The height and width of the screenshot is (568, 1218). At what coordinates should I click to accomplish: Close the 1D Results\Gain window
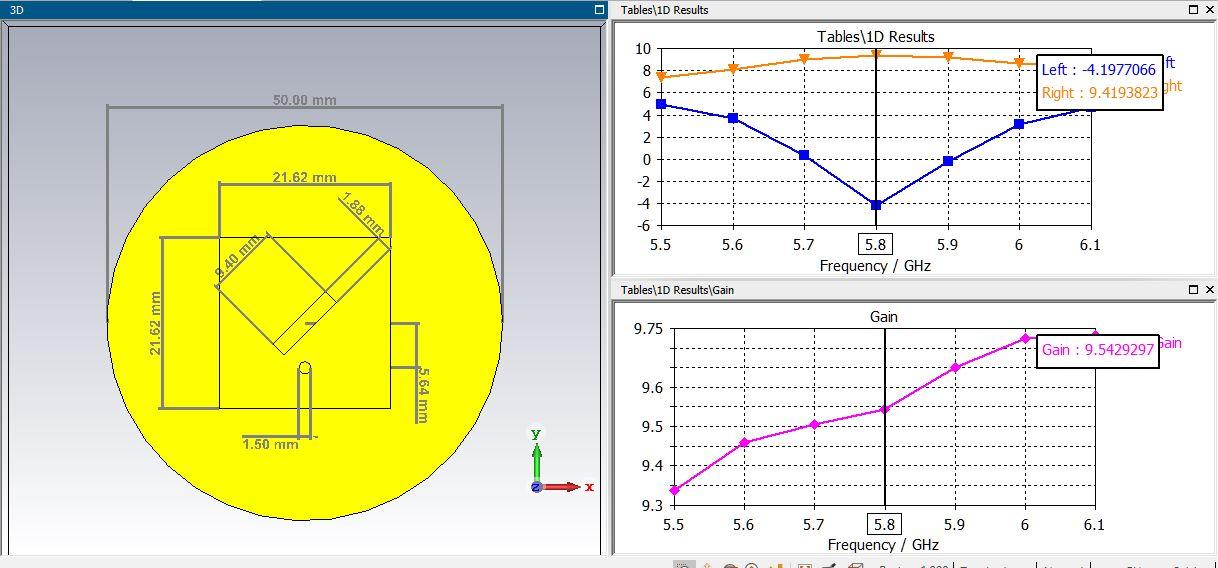tap(1209, 289)
